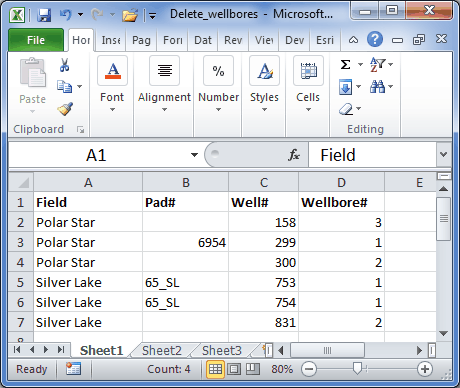Open the Page Layout ribbon tab

(141, 40)
